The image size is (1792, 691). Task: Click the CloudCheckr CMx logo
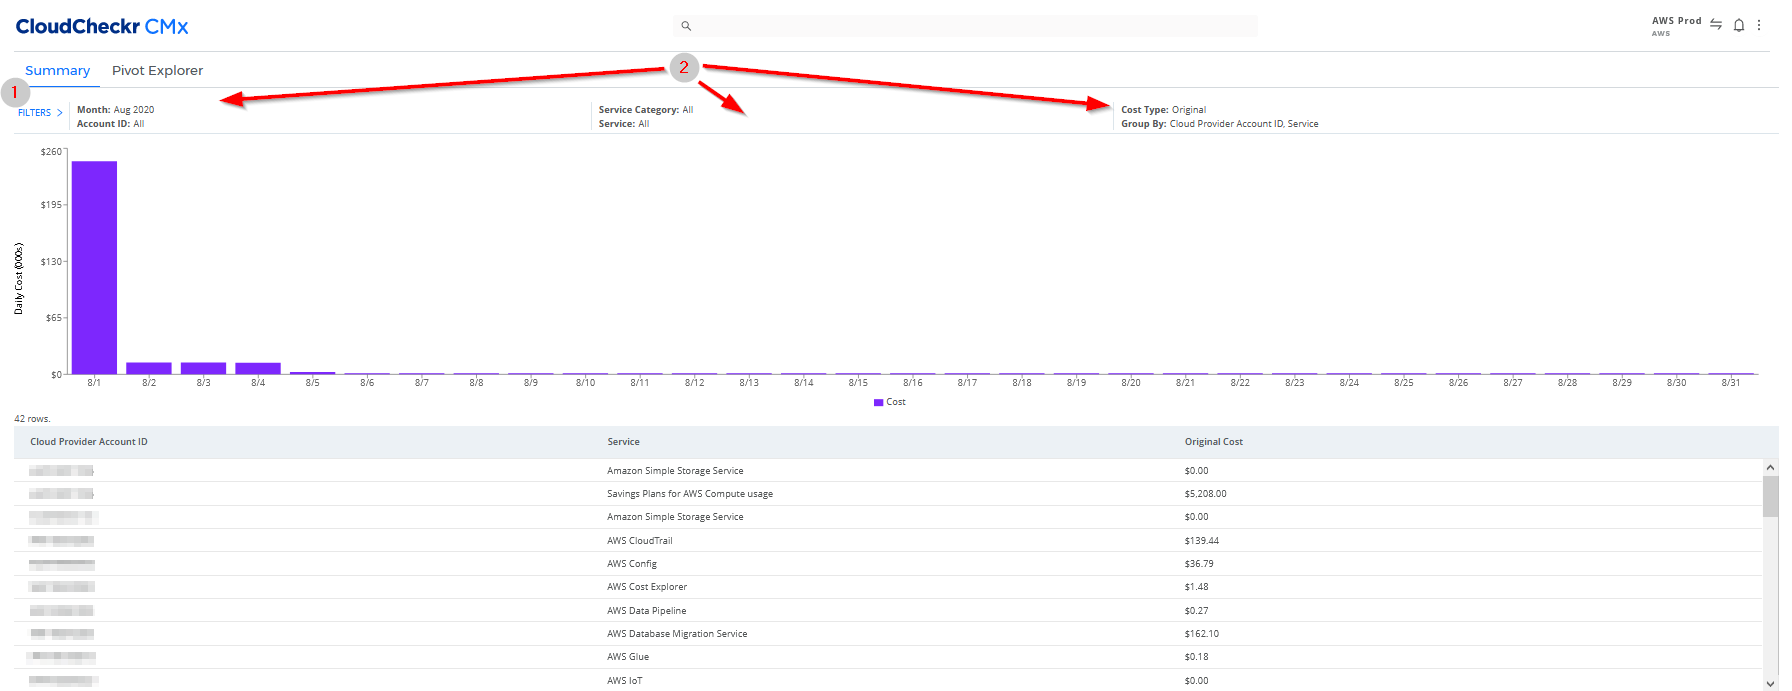(102, 26)
